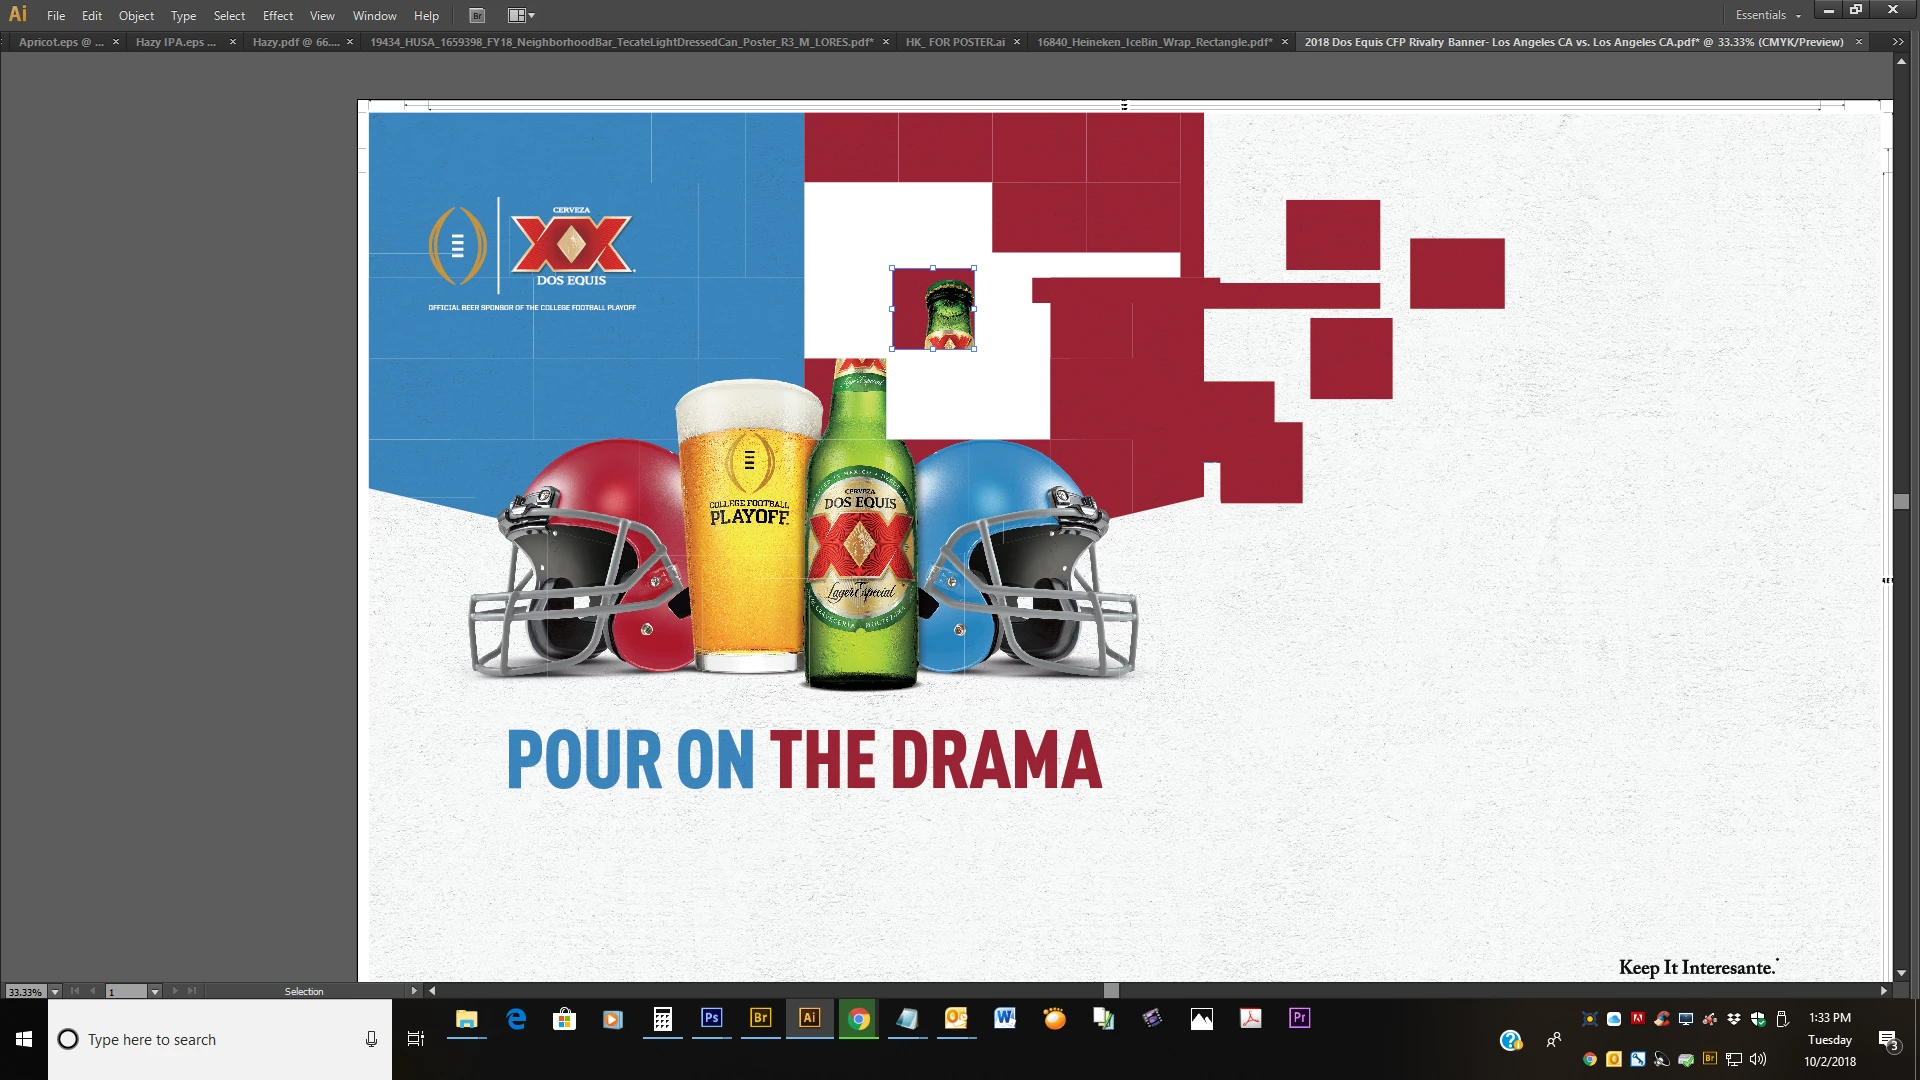Open the zoom level dropdown arrow
Viewport: 1920px width, 1080px height.
pyautogui.click(x=55, y=992)
